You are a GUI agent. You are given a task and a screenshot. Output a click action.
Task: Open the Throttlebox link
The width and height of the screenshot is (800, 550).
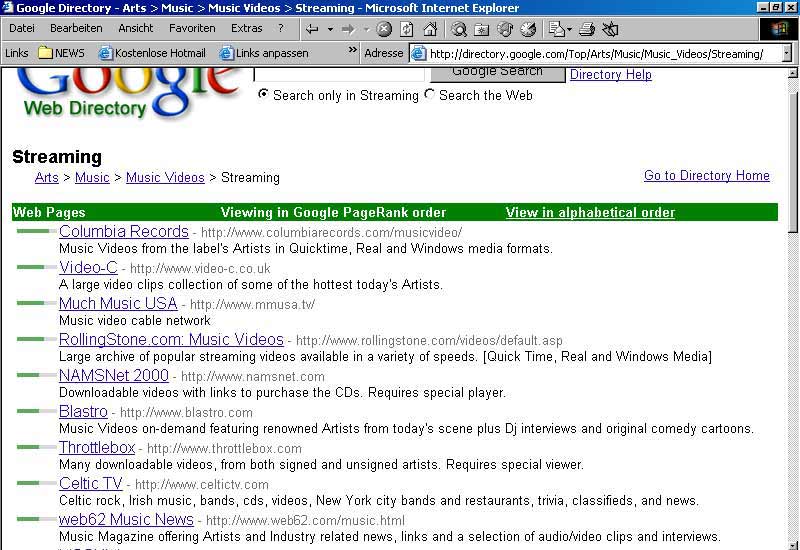[x=97, y=447]
